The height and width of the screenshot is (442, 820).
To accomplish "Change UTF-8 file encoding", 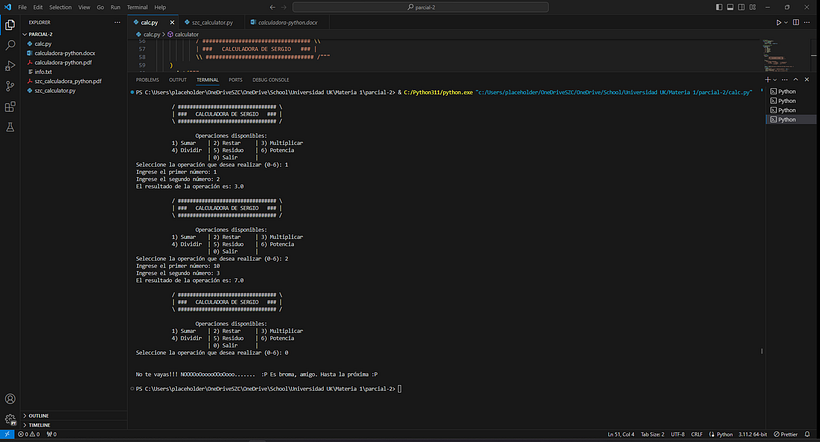I will tap(678, 434).
